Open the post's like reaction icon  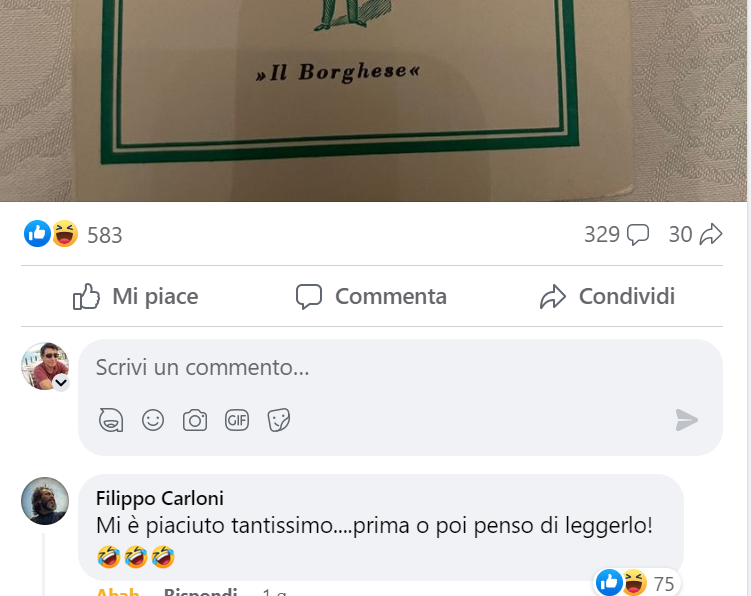37,234
